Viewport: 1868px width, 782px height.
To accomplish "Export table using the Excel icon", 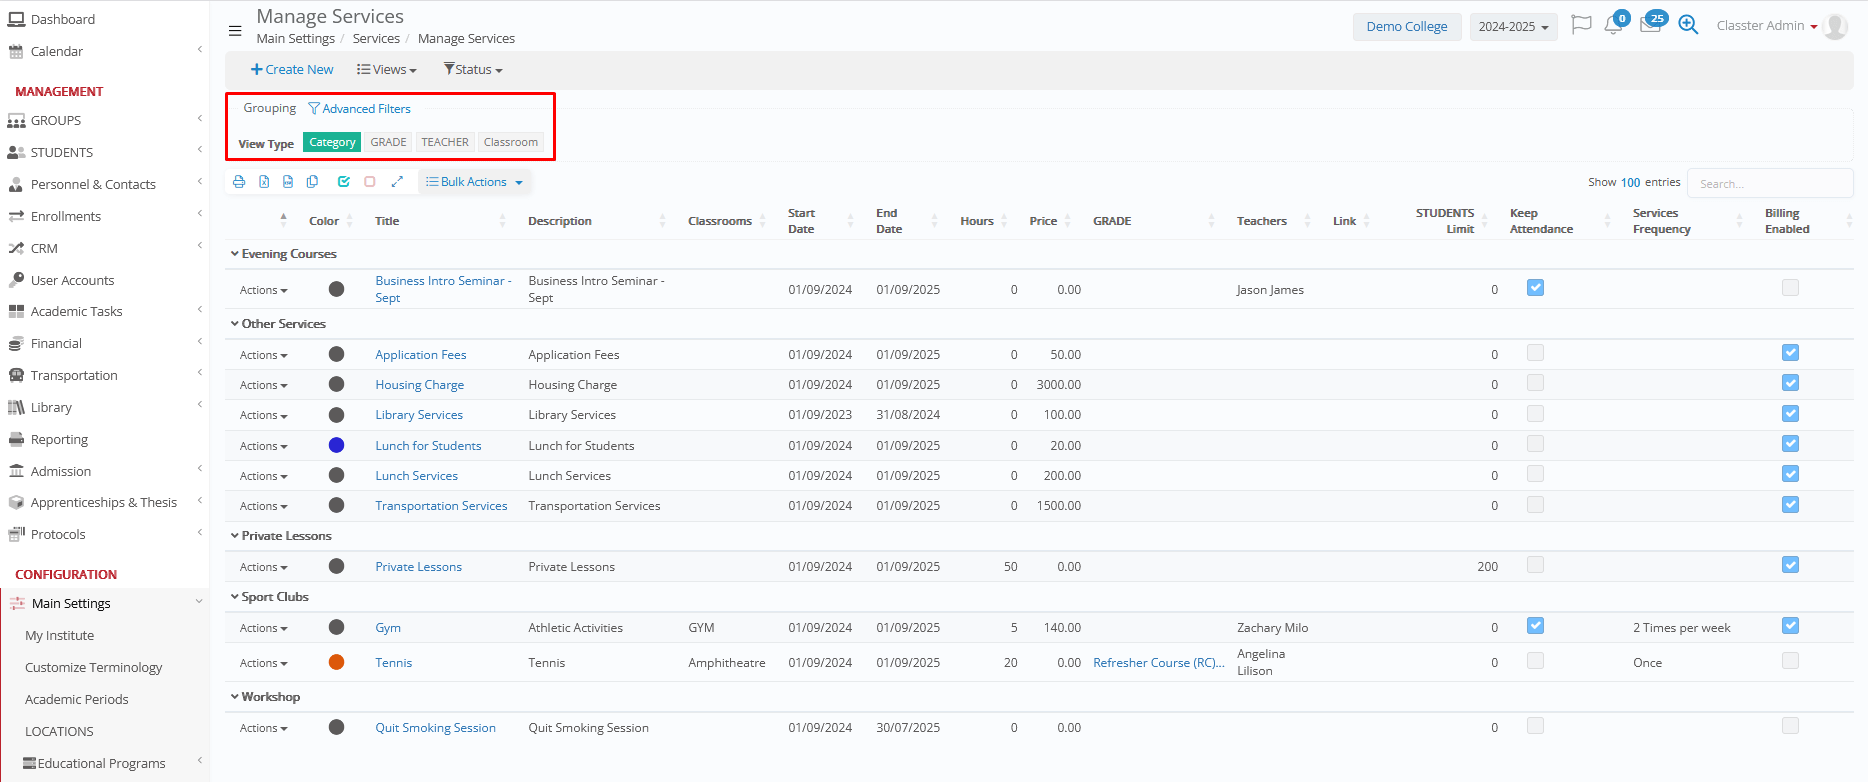I will pos(264,182).
